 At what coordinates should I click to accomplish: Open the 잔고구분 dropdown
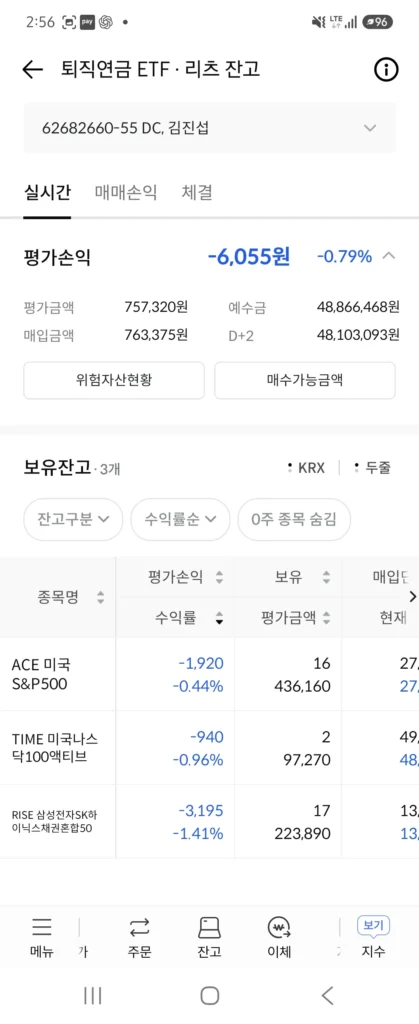[73, 519]
